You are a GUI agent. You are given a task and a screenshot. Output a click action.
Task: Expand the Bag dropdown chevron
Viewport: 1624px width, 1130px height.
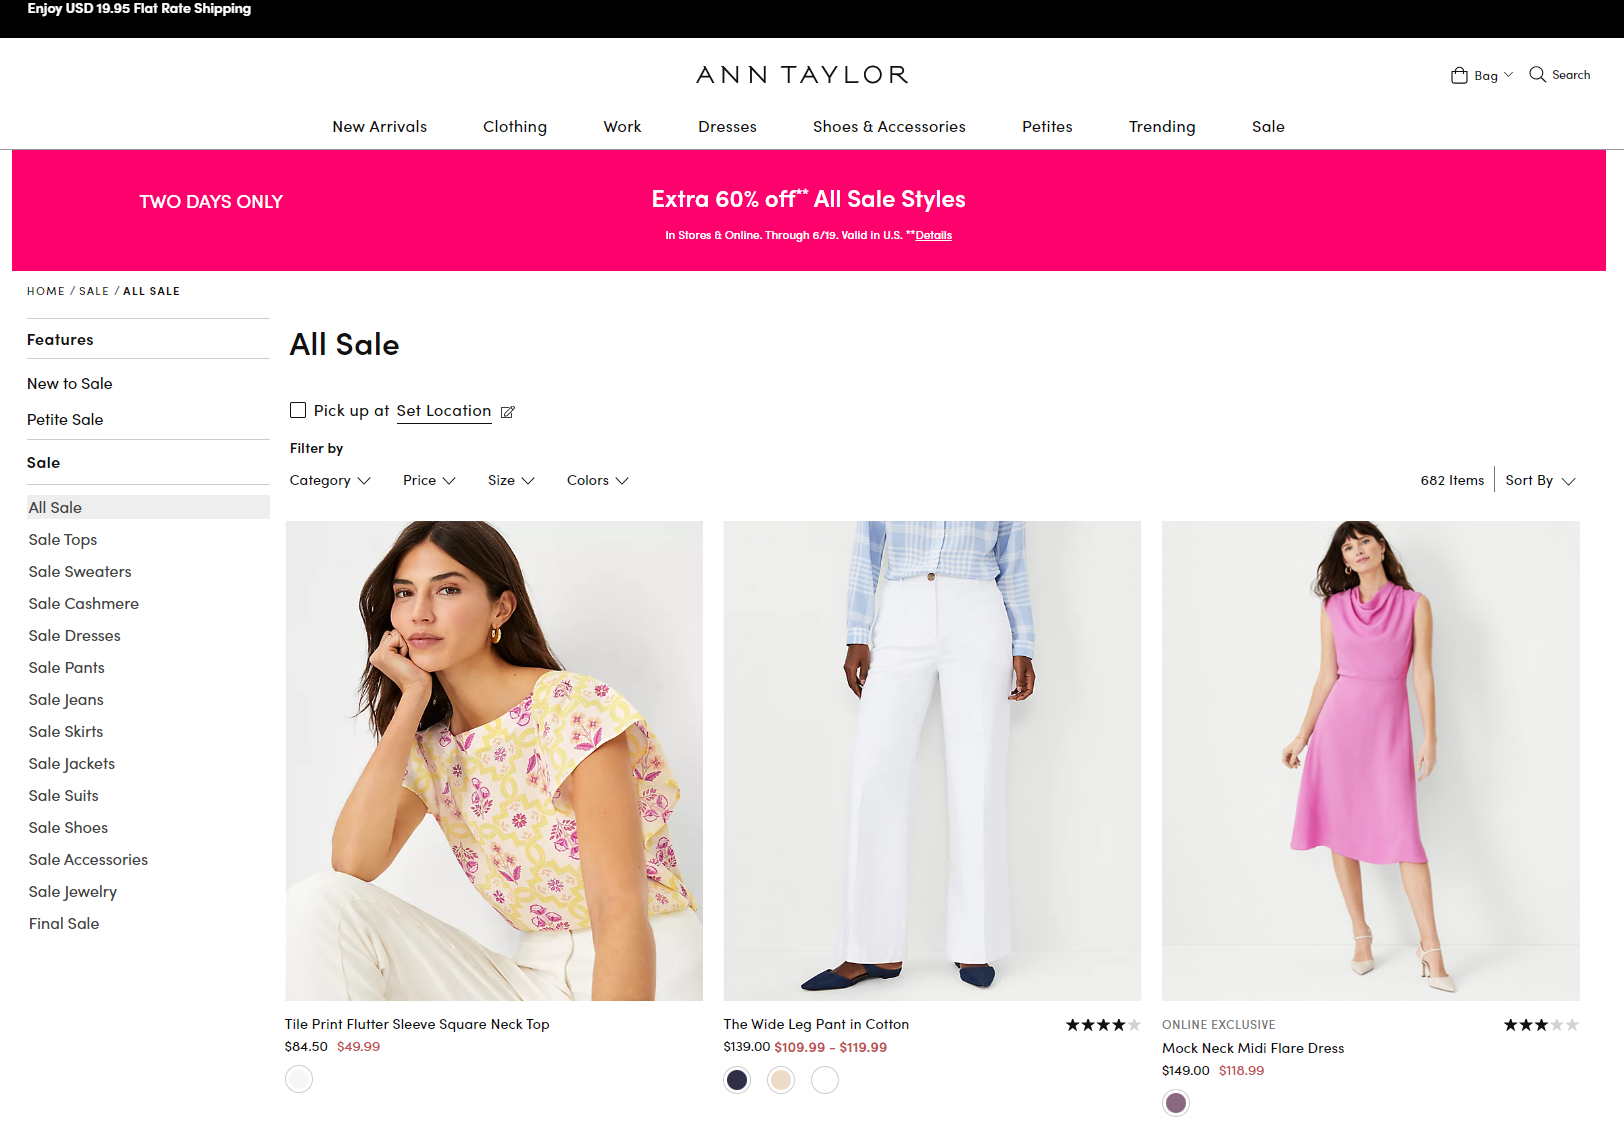tap(1508, 75)
